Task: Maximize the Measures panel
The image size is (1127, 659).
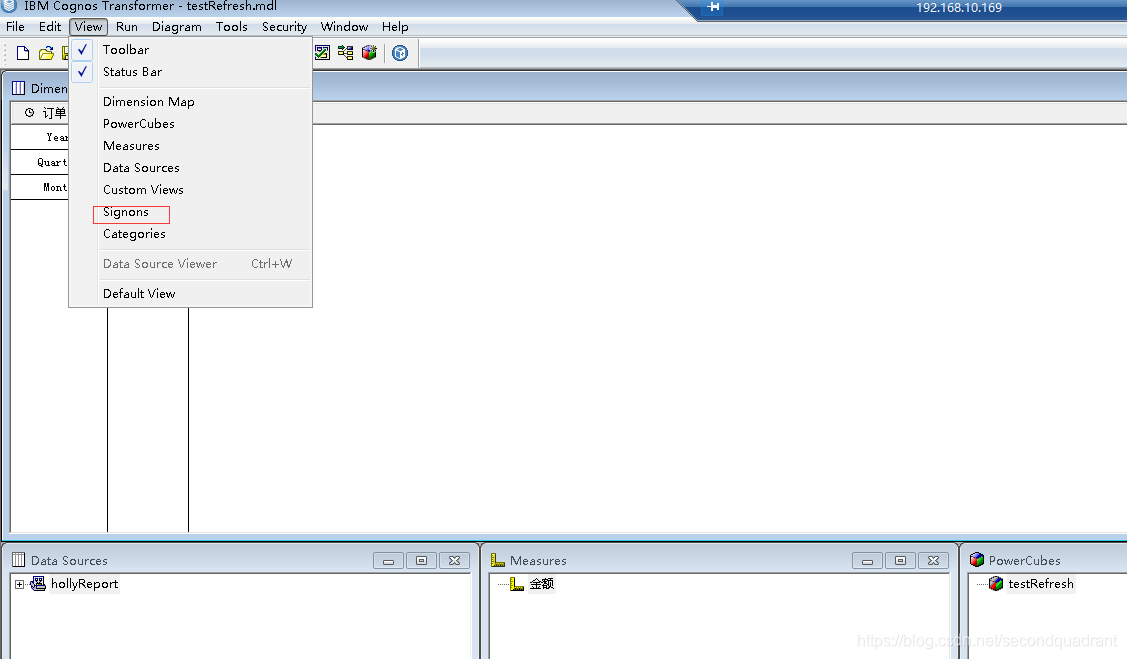Action: click(900, 561)
